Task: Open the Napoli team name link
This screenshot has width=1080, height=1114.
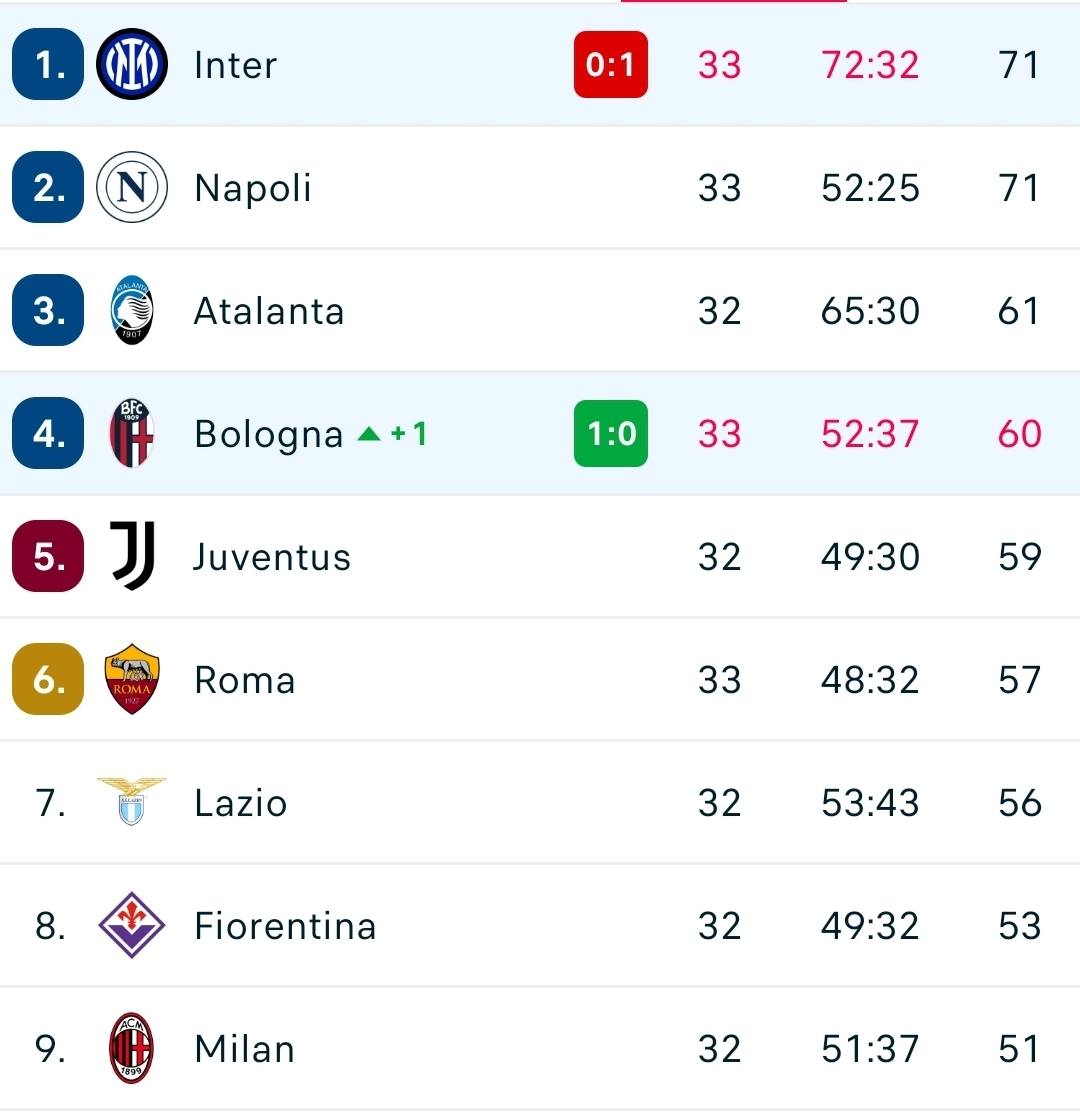Action: [x=253, y=188]
